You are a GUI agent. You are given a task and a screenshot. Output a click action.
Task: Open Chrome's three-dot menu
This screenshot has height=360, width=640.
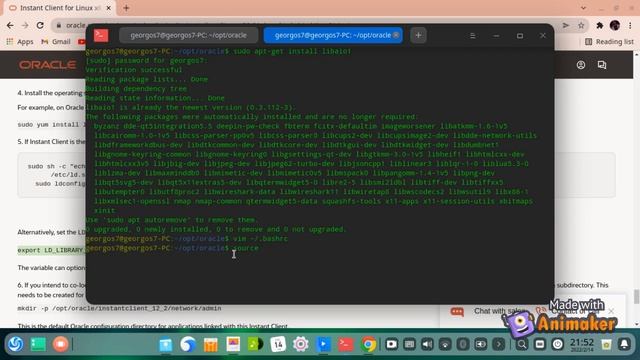pos(630,25)
